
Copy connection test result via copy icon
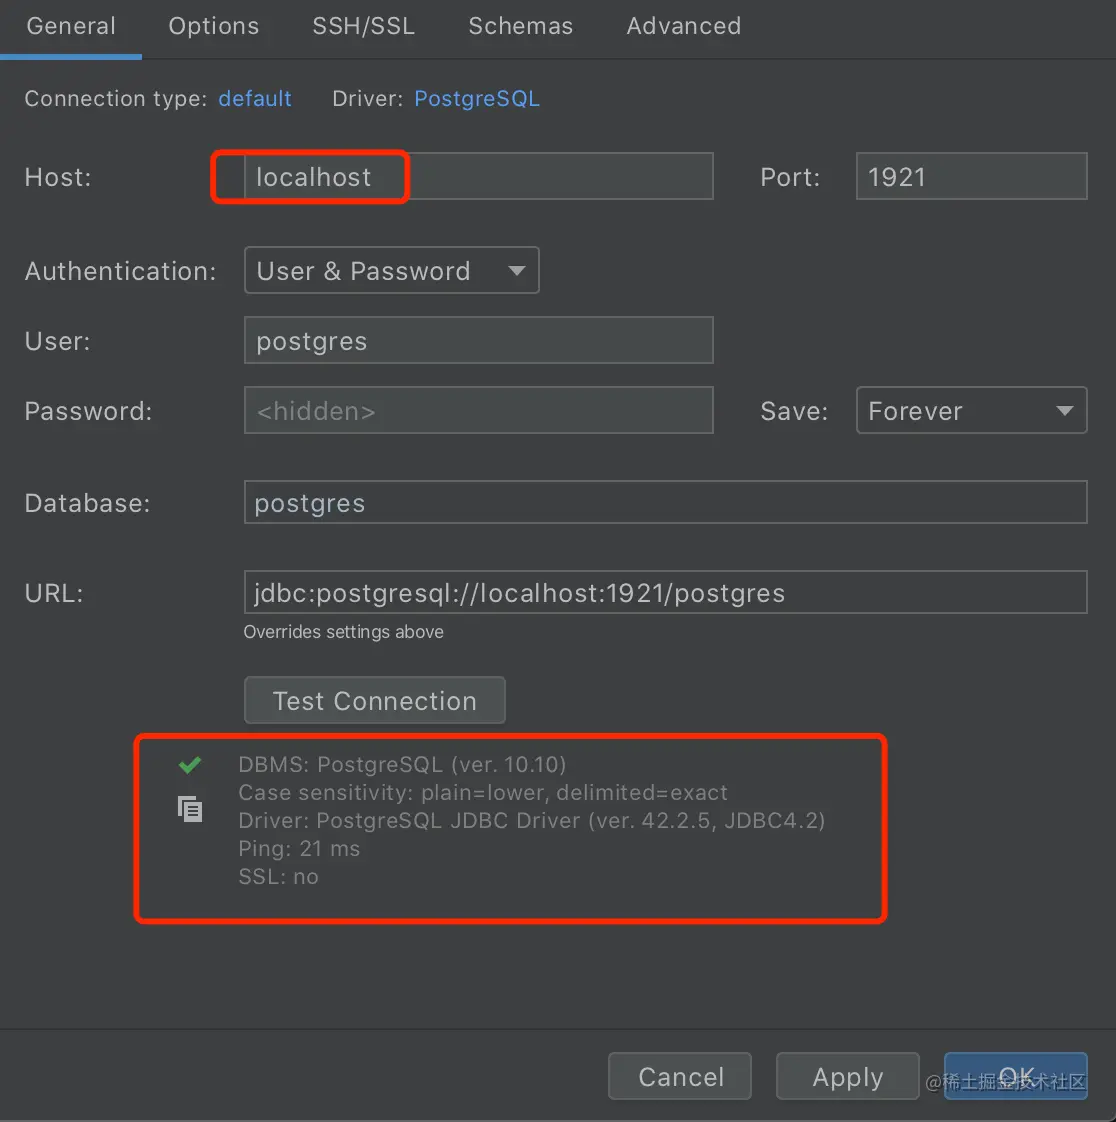point(190,809)
